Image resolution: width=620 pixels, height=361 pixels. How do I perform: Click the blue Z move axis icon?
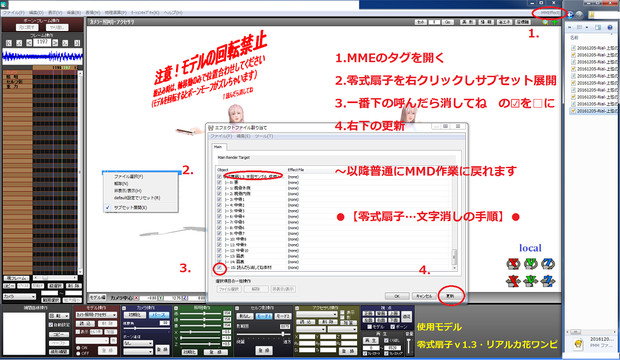click(x=548, y=281)
